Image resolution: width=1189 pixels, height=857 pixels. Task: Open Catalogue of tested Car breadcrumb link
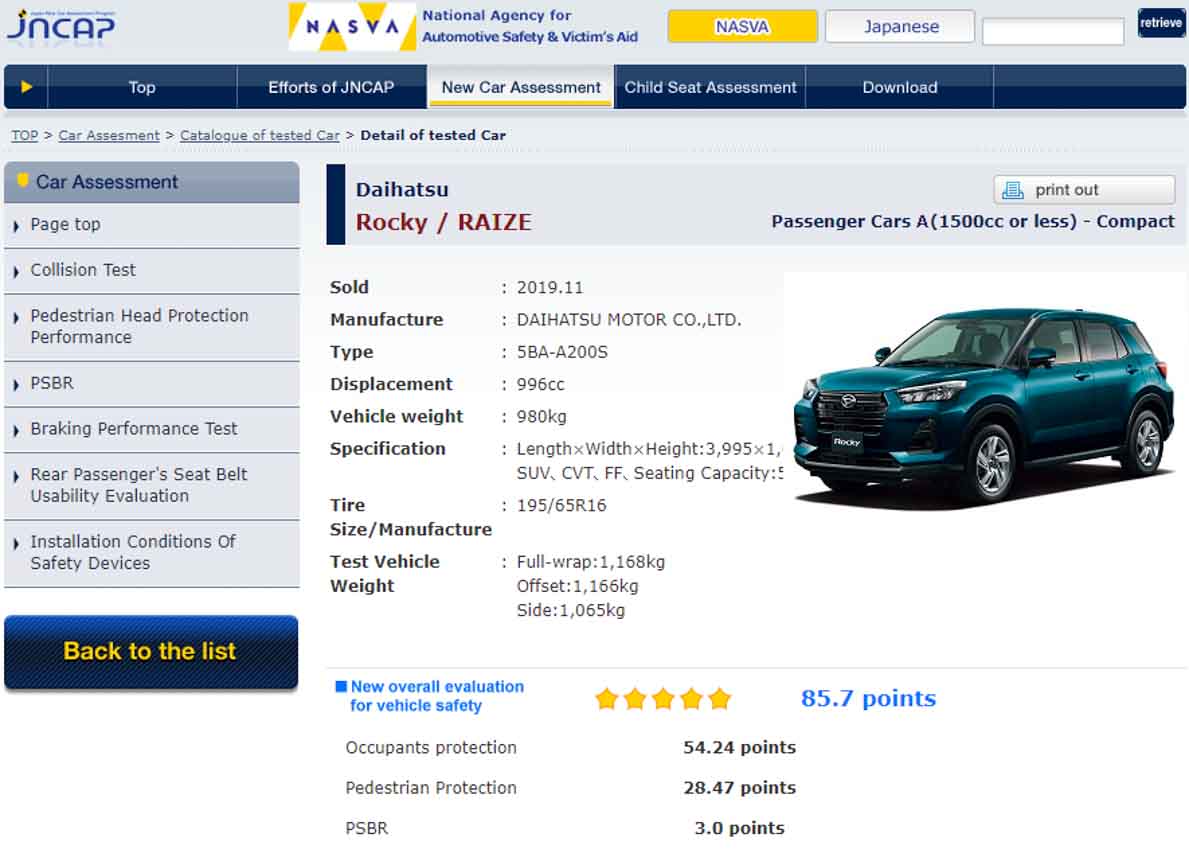(x=260, y=135)
